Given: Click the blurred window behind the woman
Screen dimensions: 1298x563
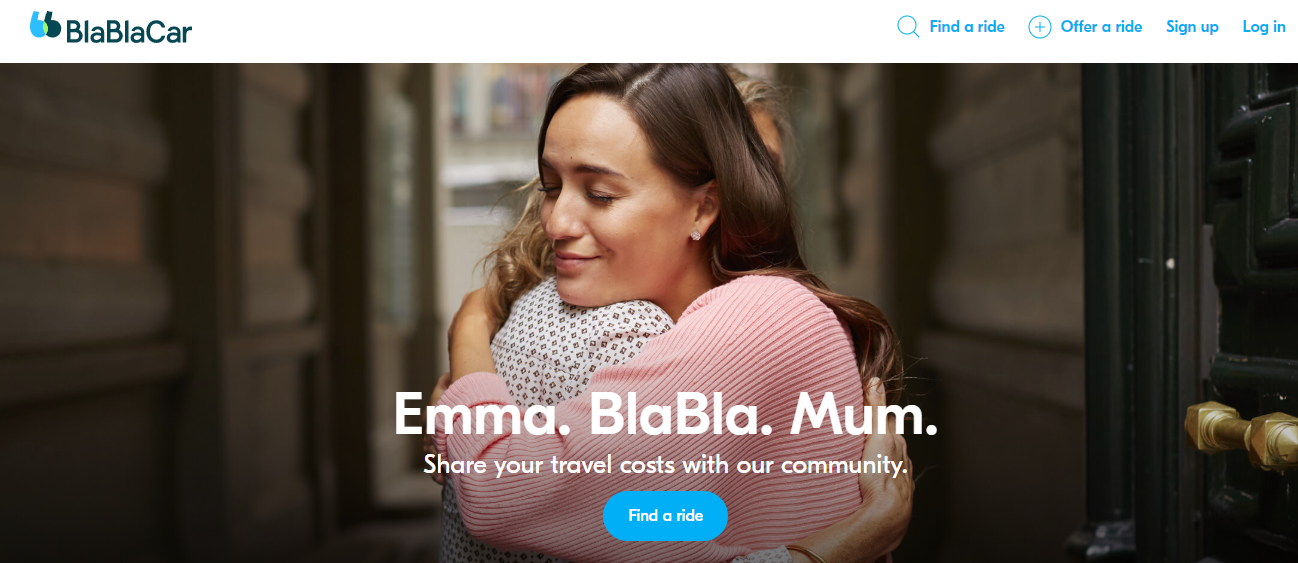Looking at the screenshot, I should tap(490, 130).
